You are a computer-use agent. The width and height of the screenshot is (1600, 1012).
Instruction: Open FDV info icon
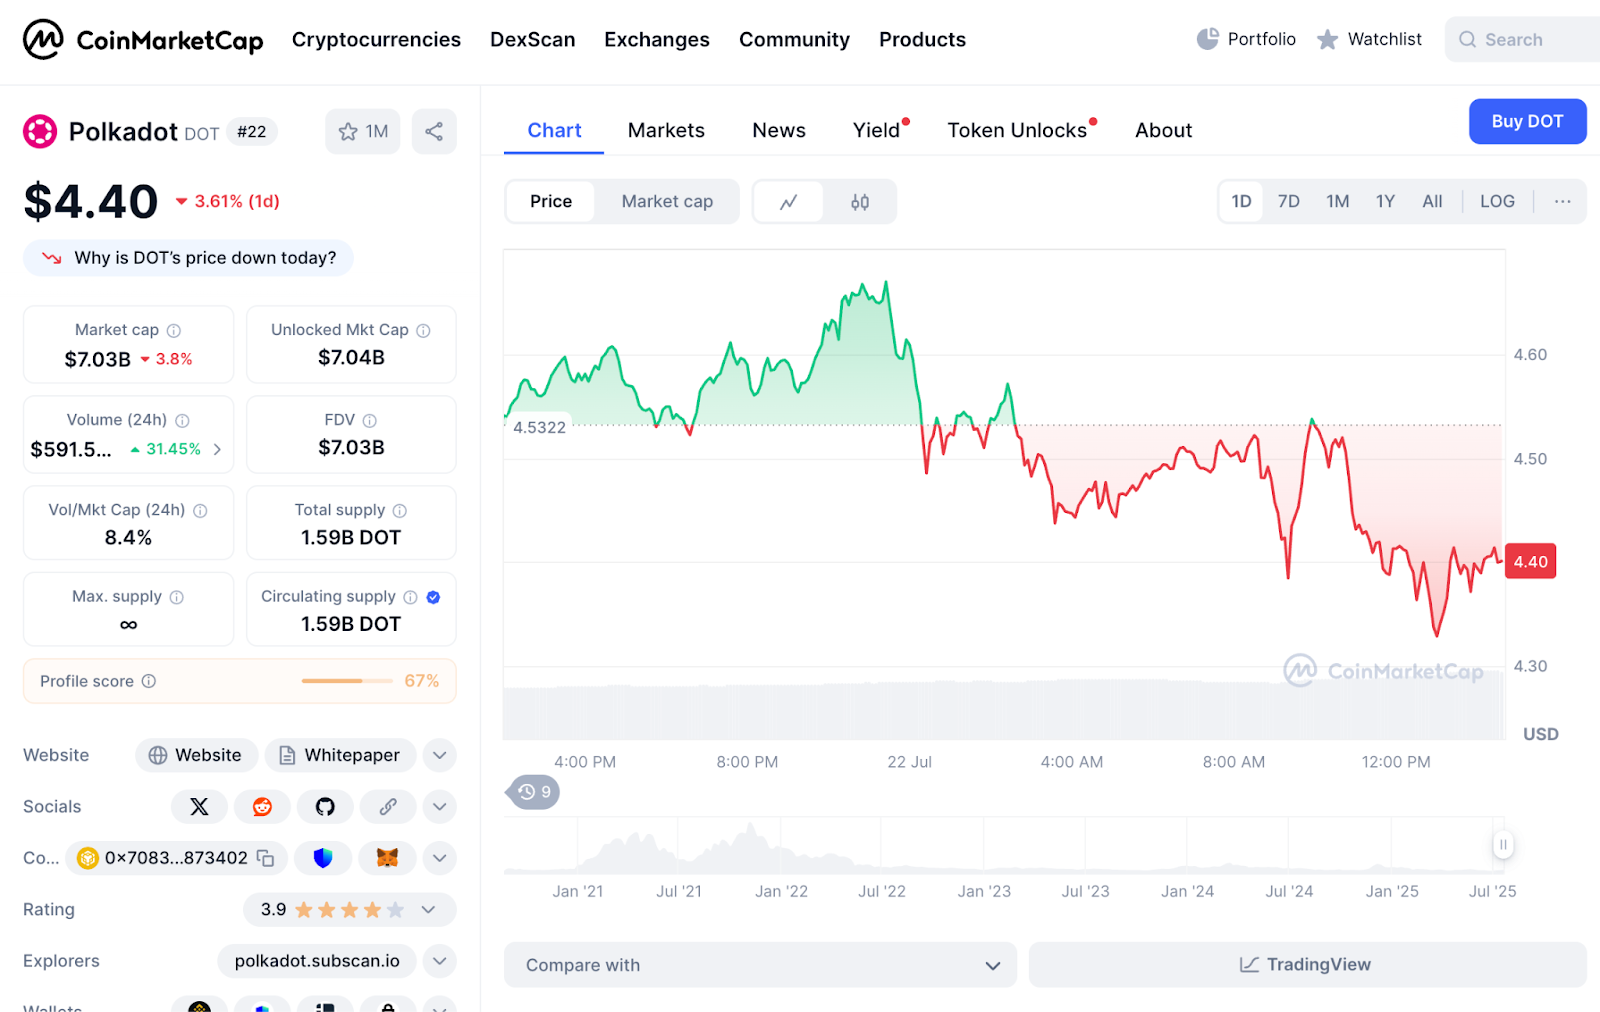click(x=370, y=420)
